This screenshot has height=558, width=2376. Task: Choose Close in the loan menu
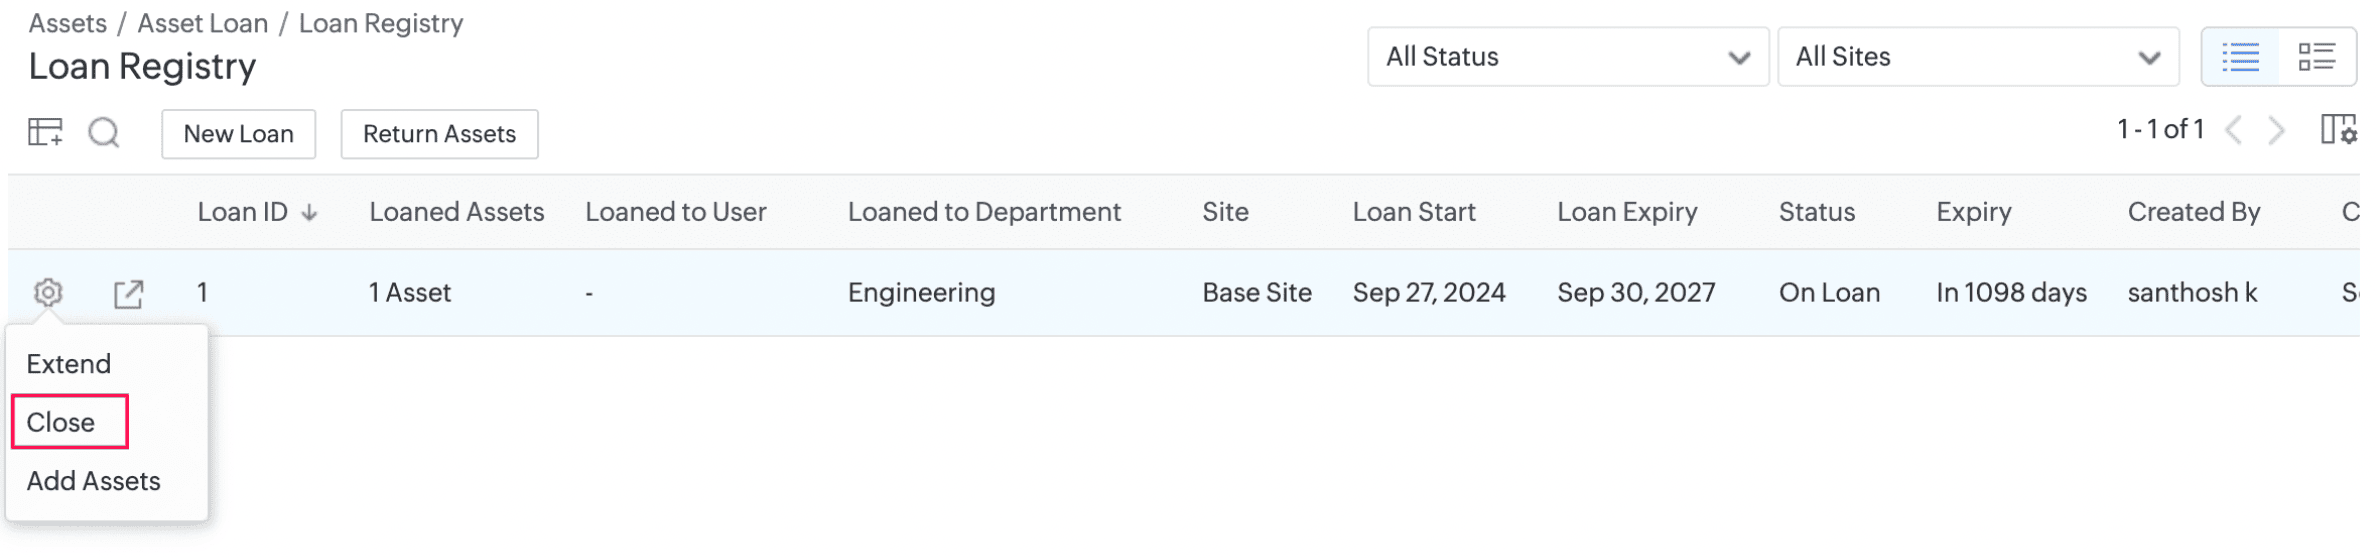tap(61, 424)
